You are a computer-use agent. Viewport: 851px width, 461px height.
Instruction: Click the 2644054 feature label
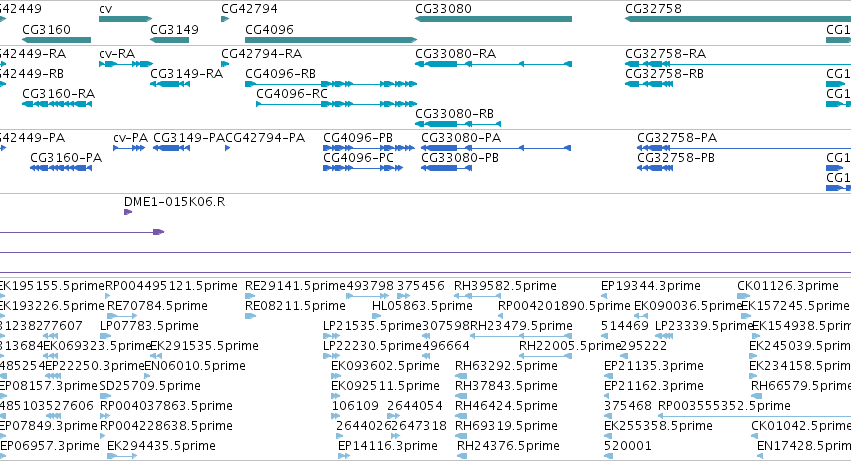click(x=415, y=406)
